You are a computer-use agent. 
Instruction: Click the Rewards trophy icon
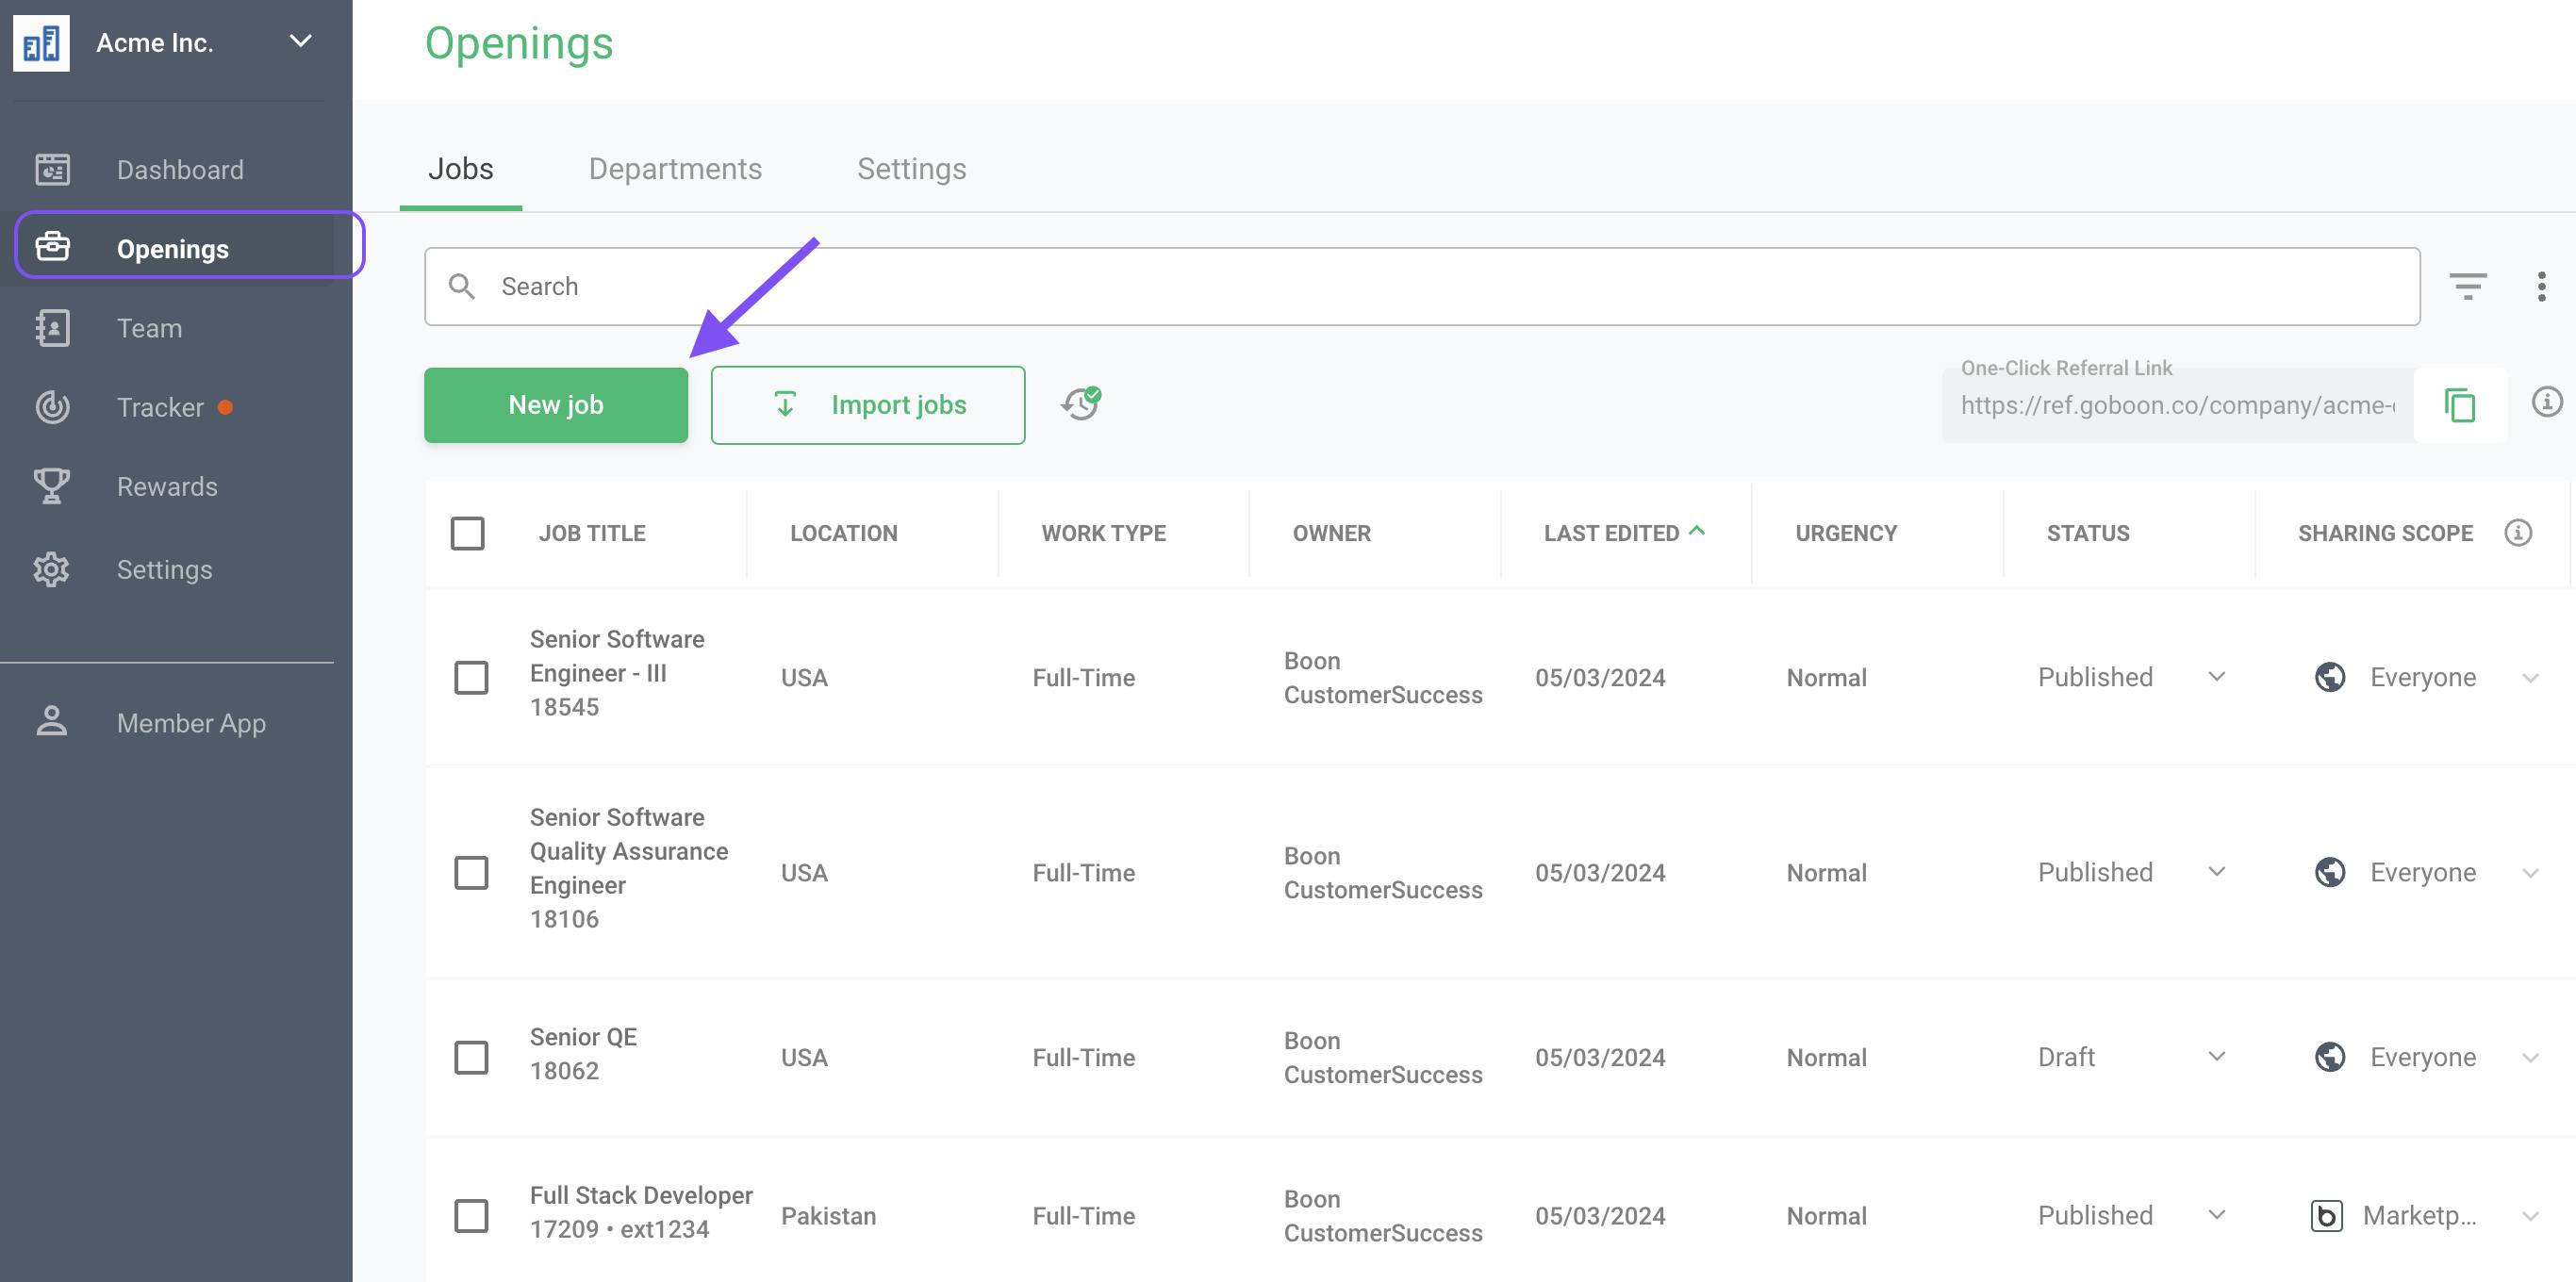[52, 486]
